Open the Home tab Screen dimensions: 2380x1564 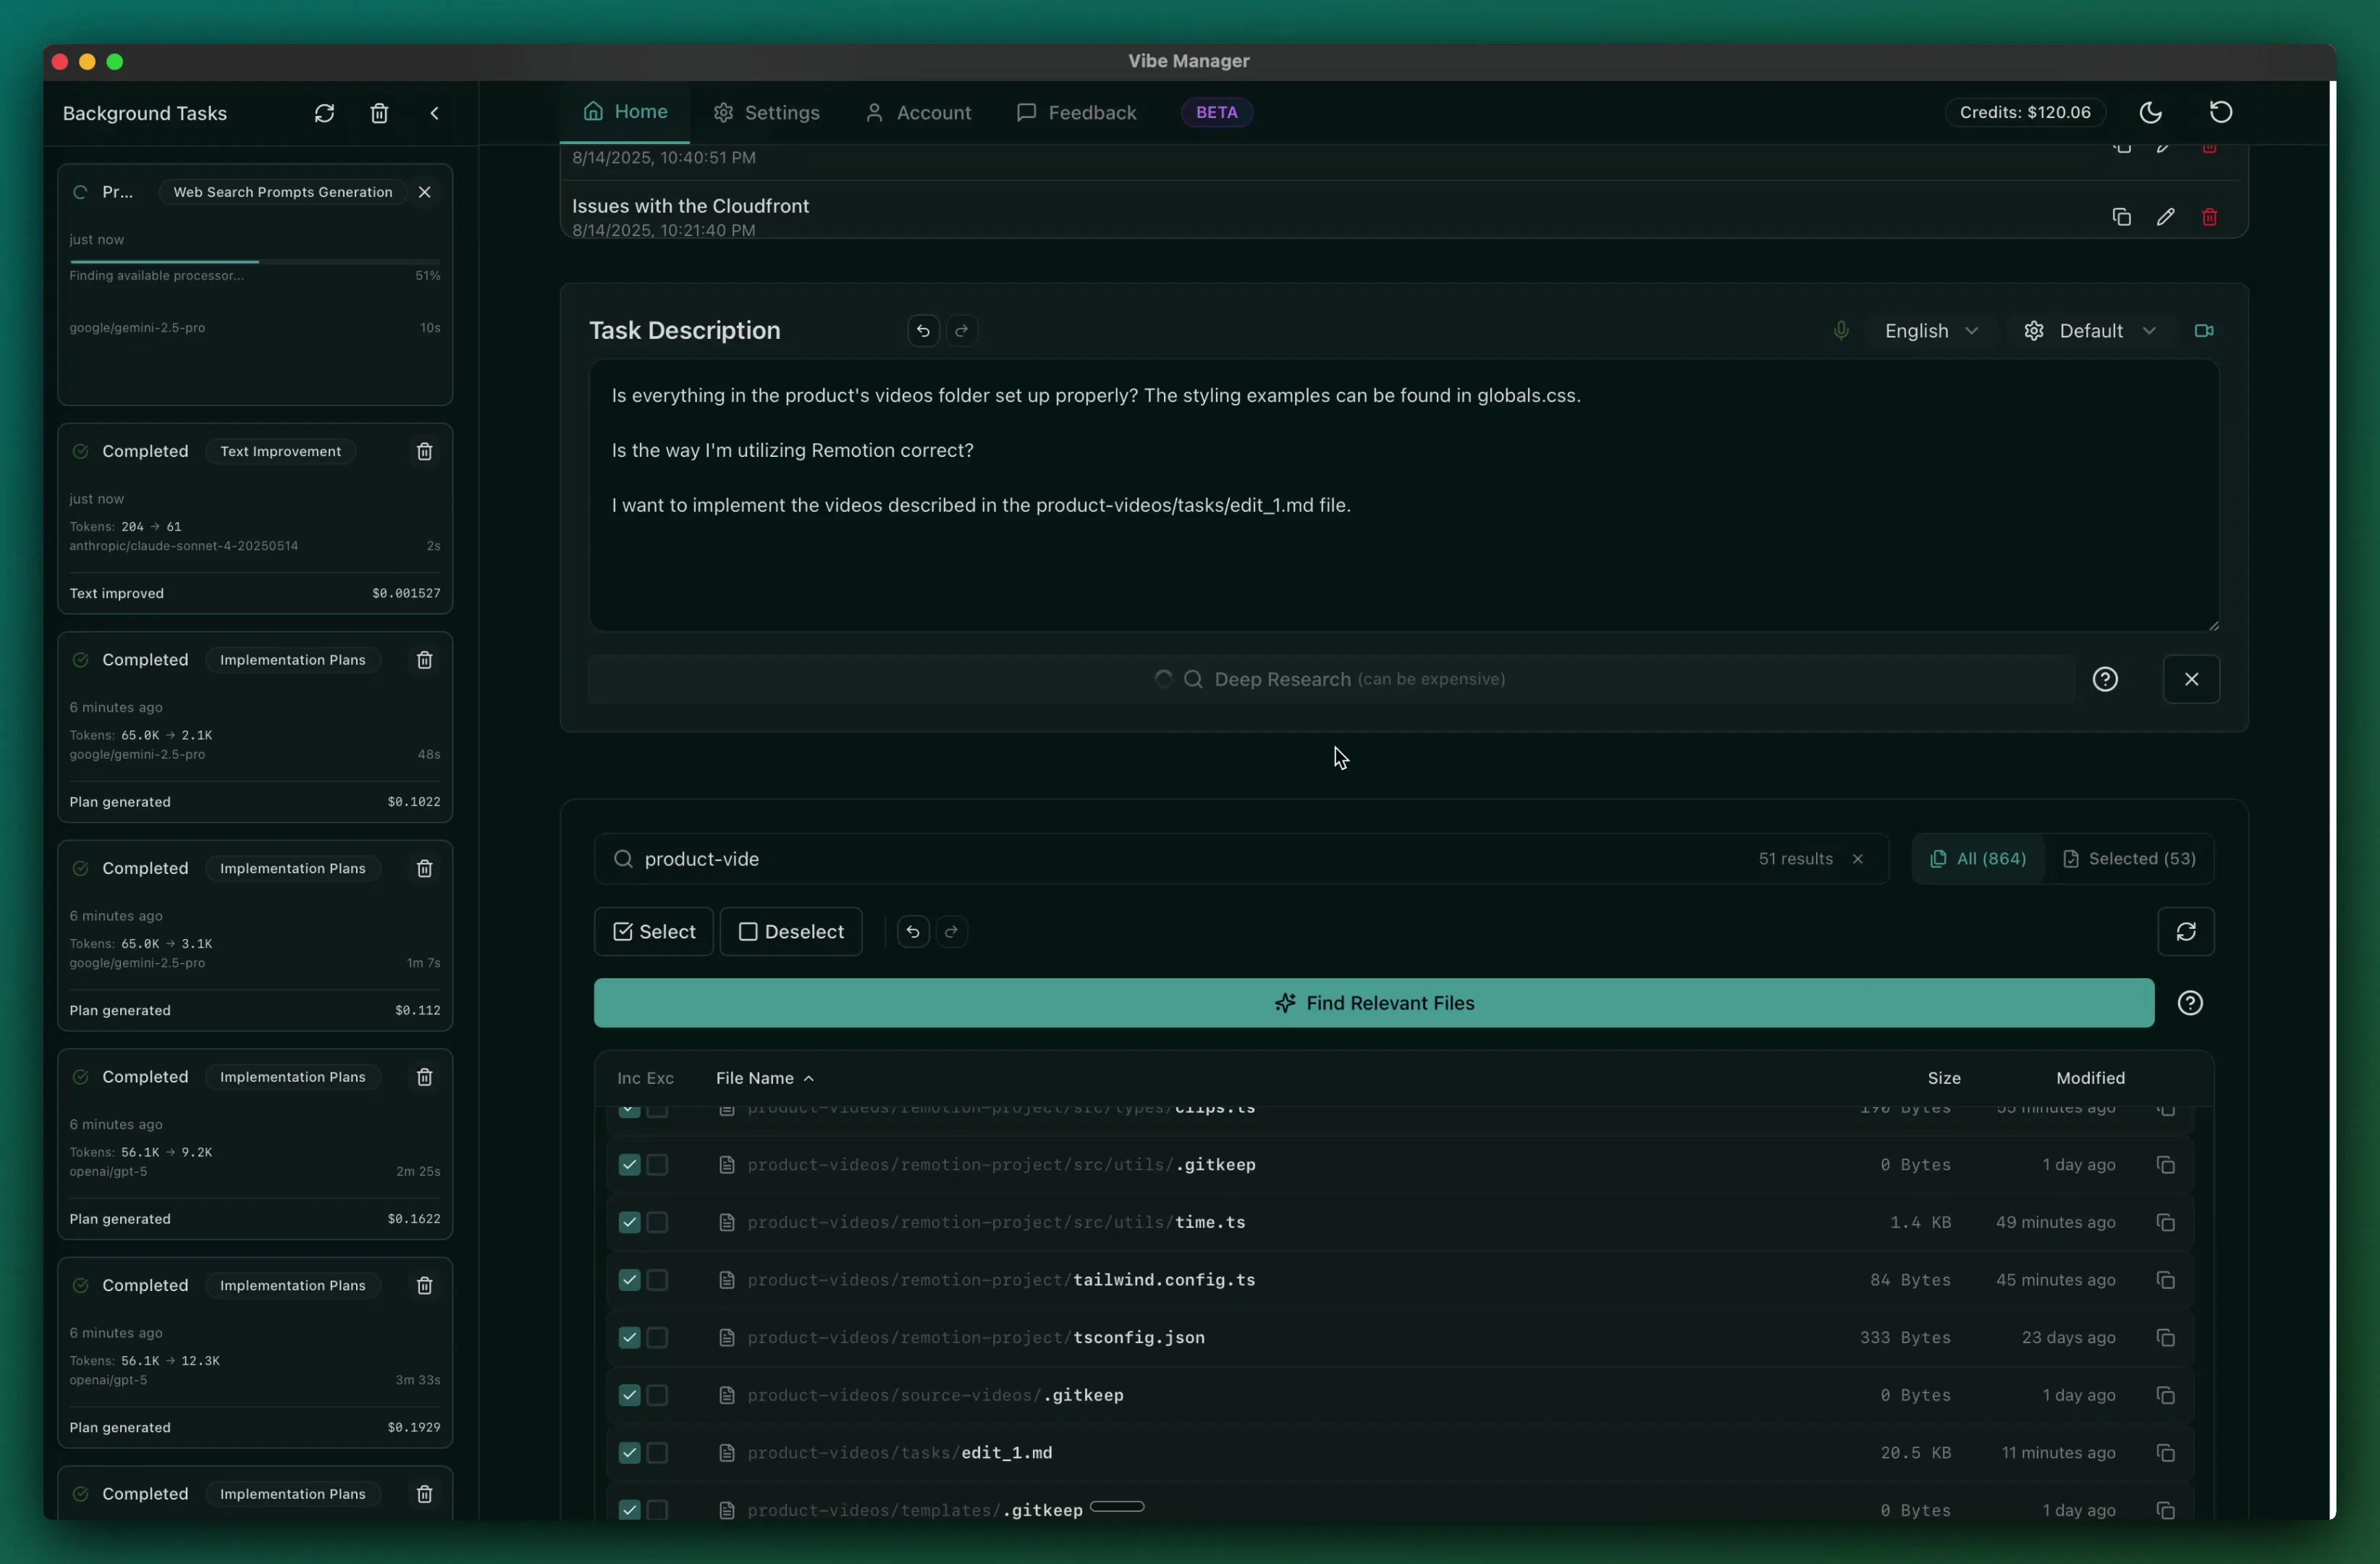(x=625, y=112)
